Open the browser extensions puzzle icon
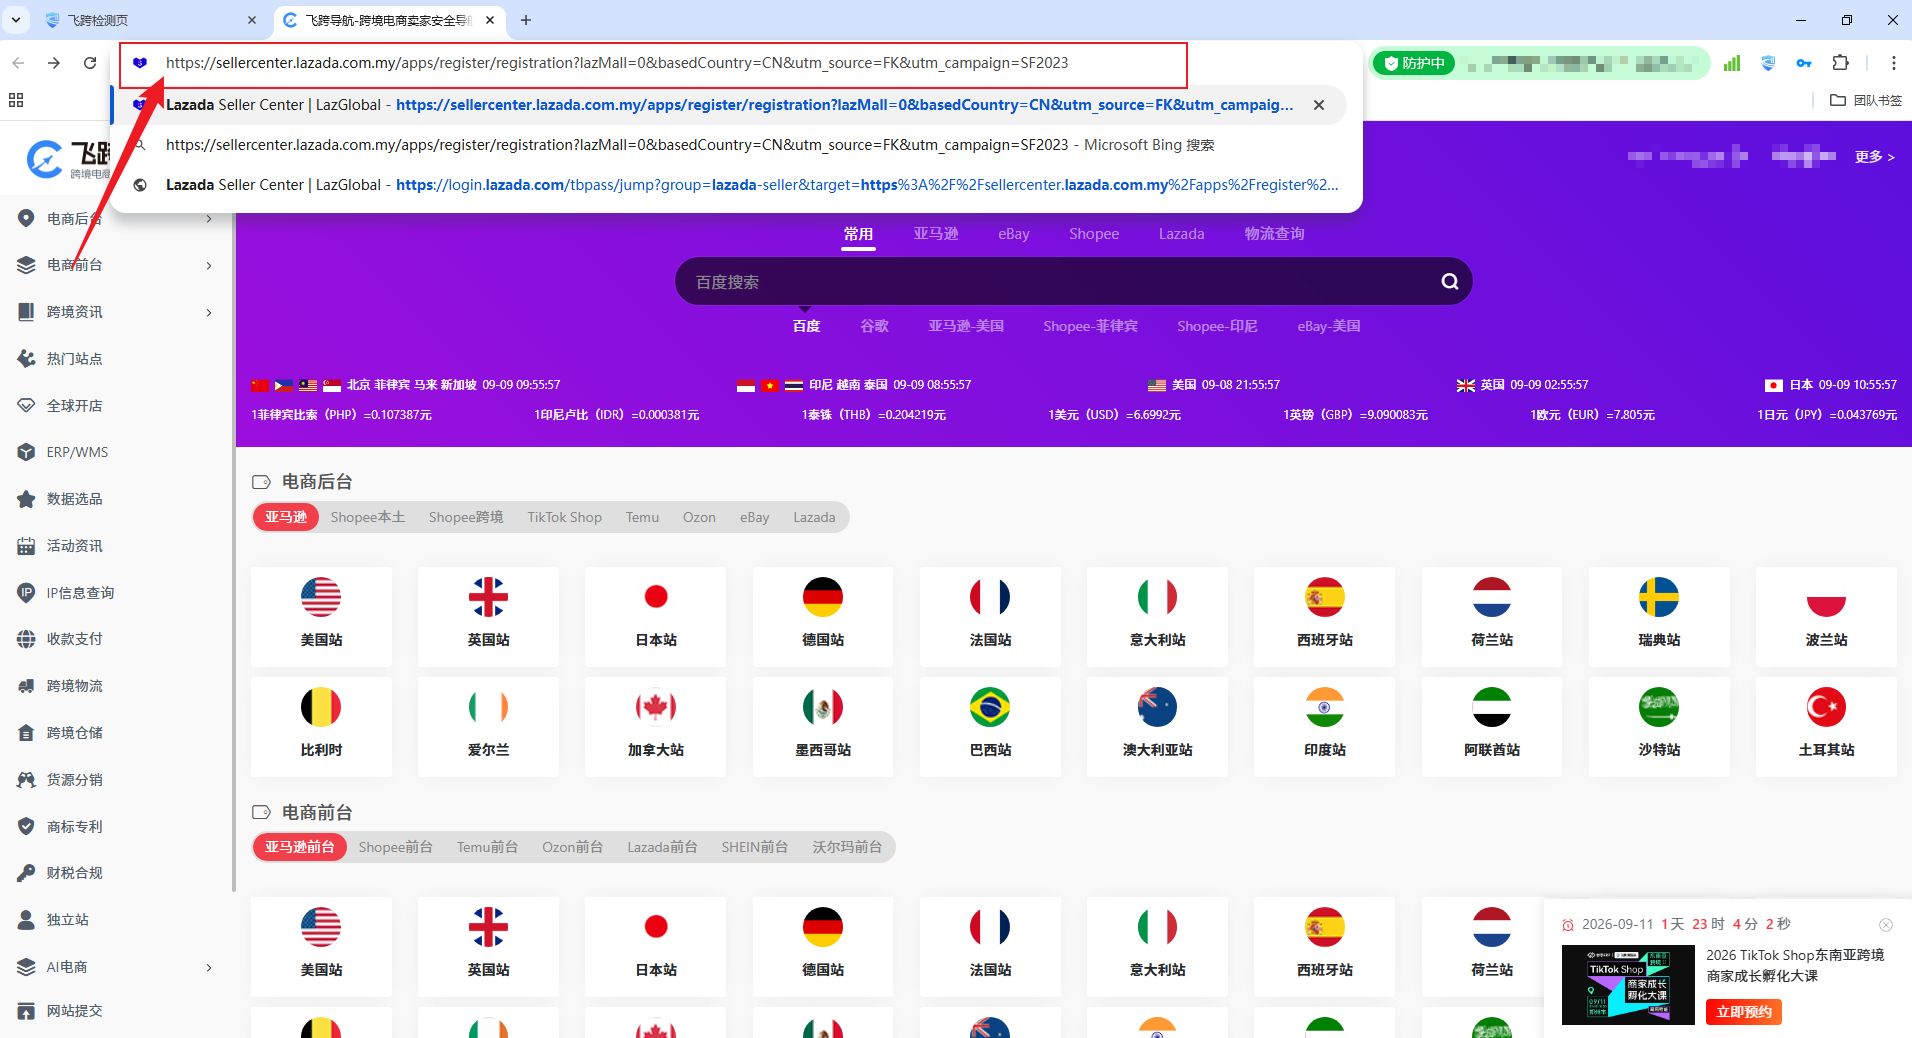The height and width of the screenshot is (1038, 1912). click(x=1840, y=63)
